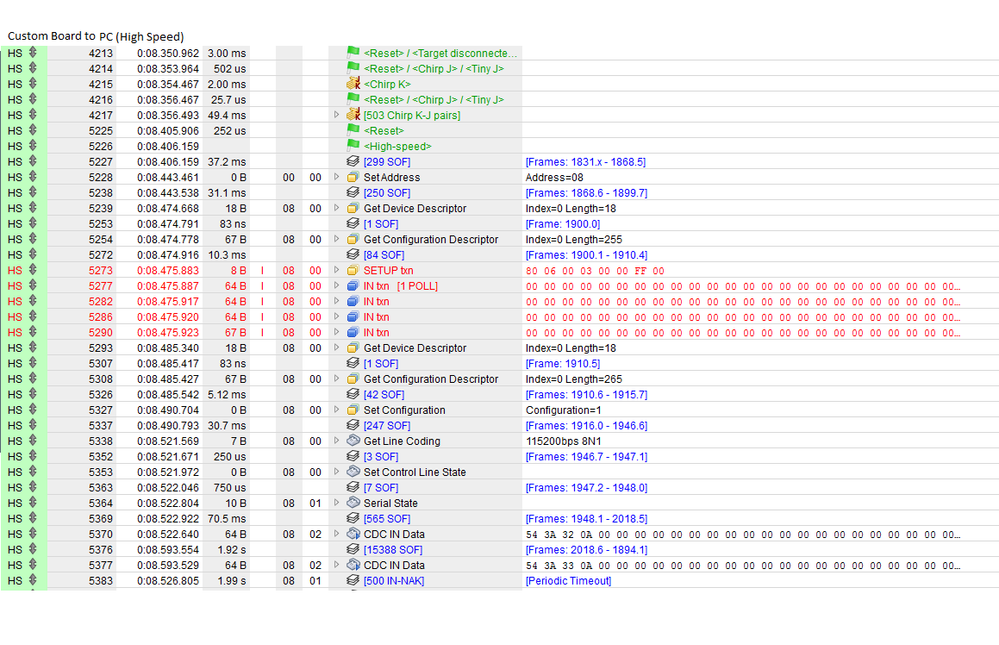Viewport: 999px width, 645px height.
Task: Click the red SETUP txn icon
Action: coord(353,270)
